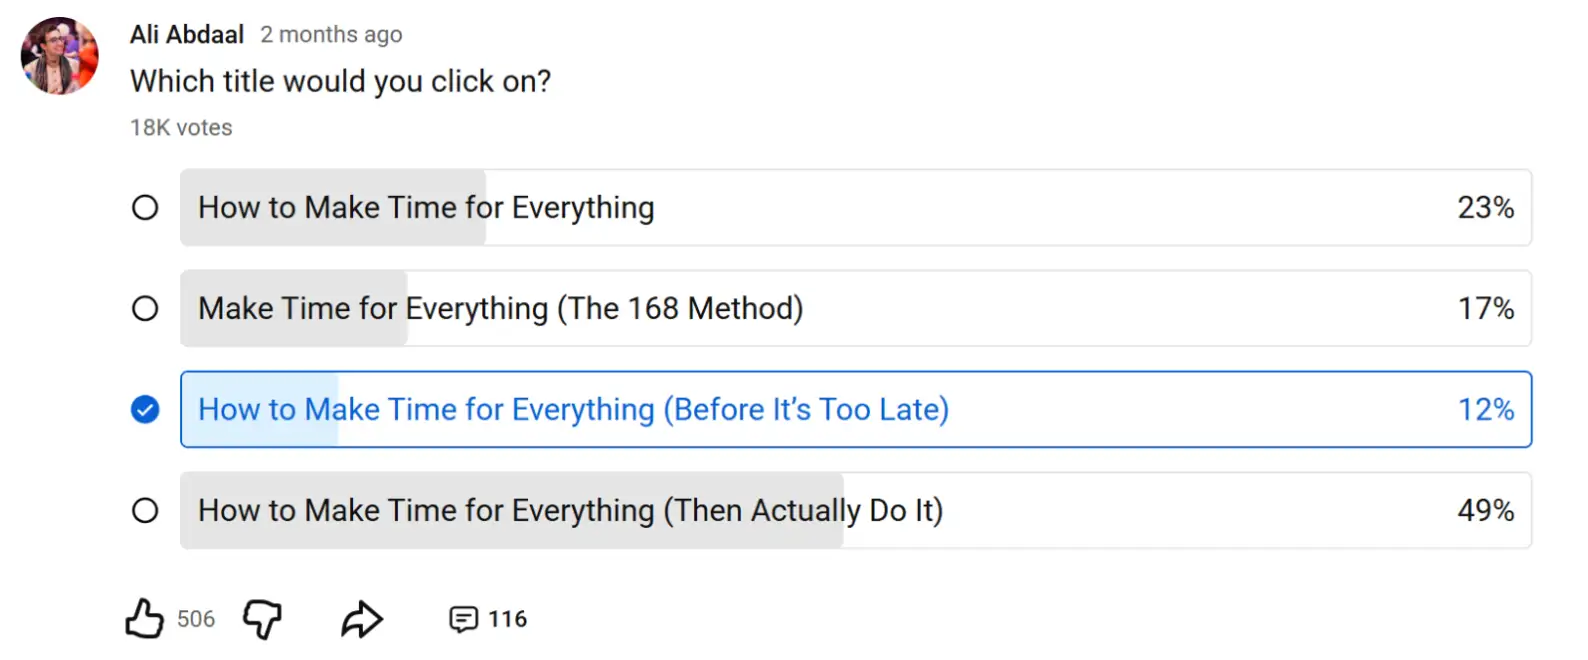Choose the 49% poll option bar
This screenshot has height=660, width=1588.
[x=1150, y=511]
